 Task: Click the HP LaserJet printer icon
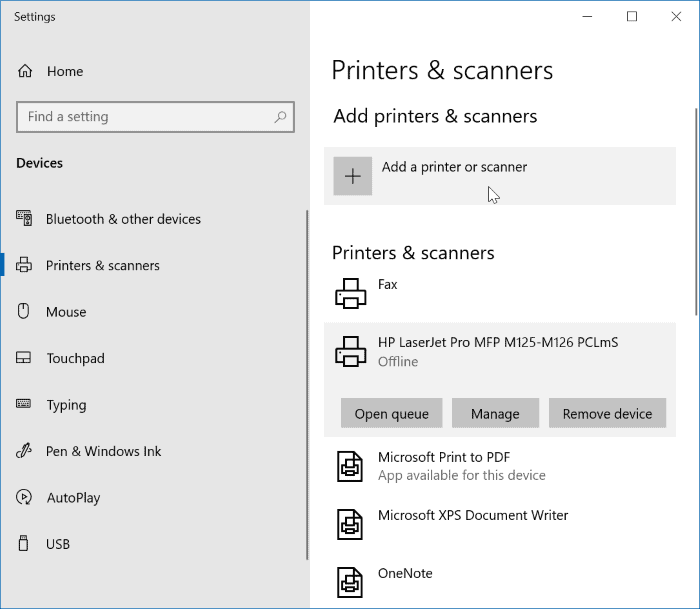coord(350,351)
